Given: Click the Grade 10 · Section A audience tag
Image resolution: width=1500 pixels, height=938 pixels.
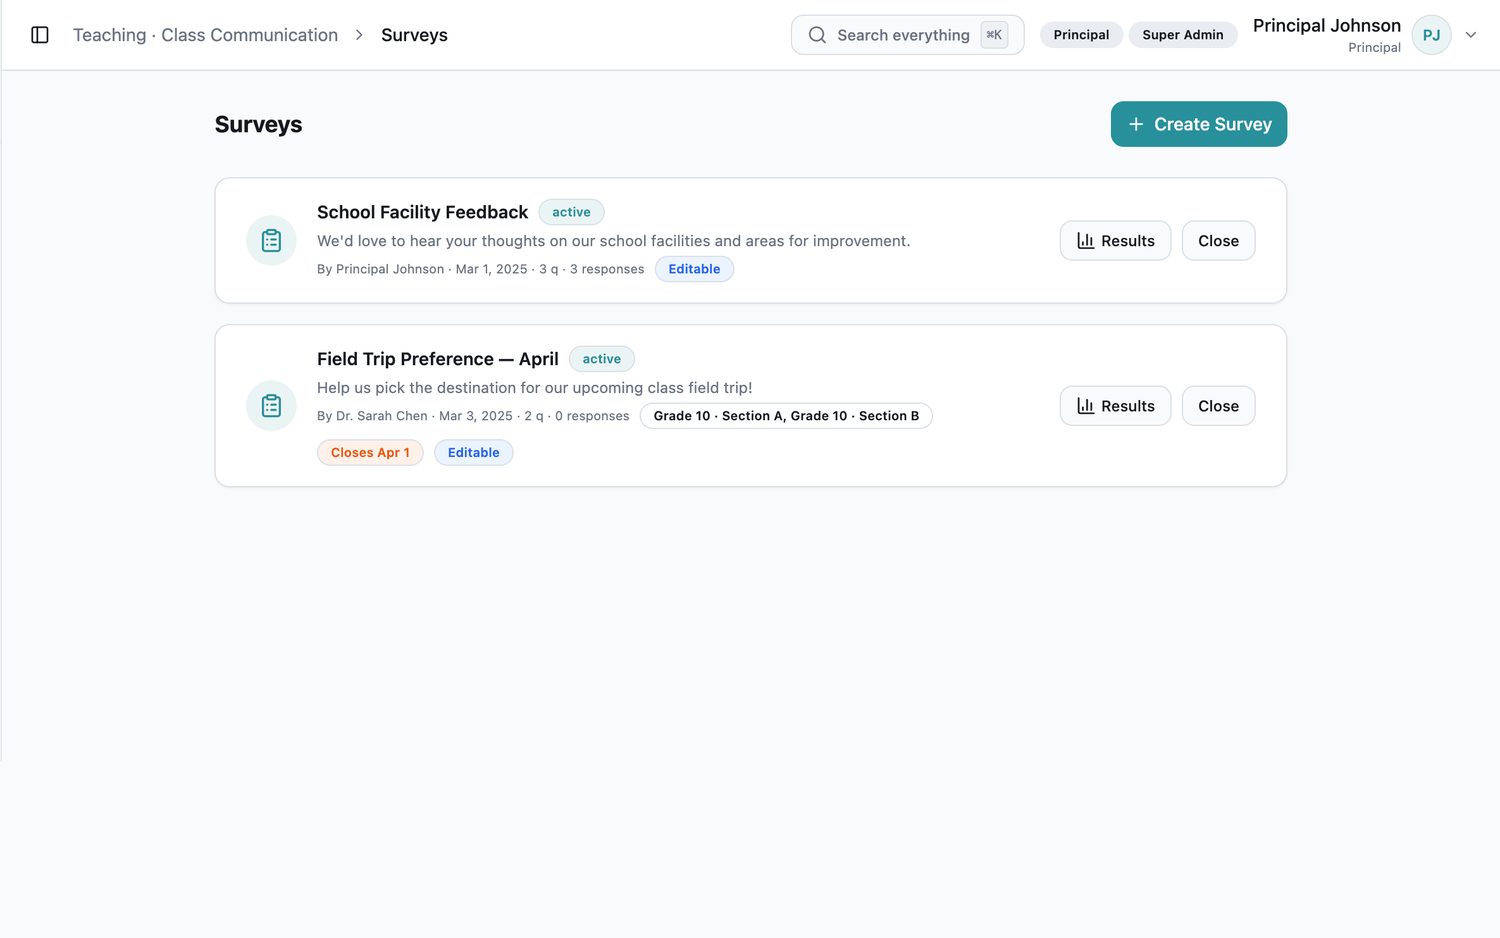Looking at the screenshot, I should [786, 416].
